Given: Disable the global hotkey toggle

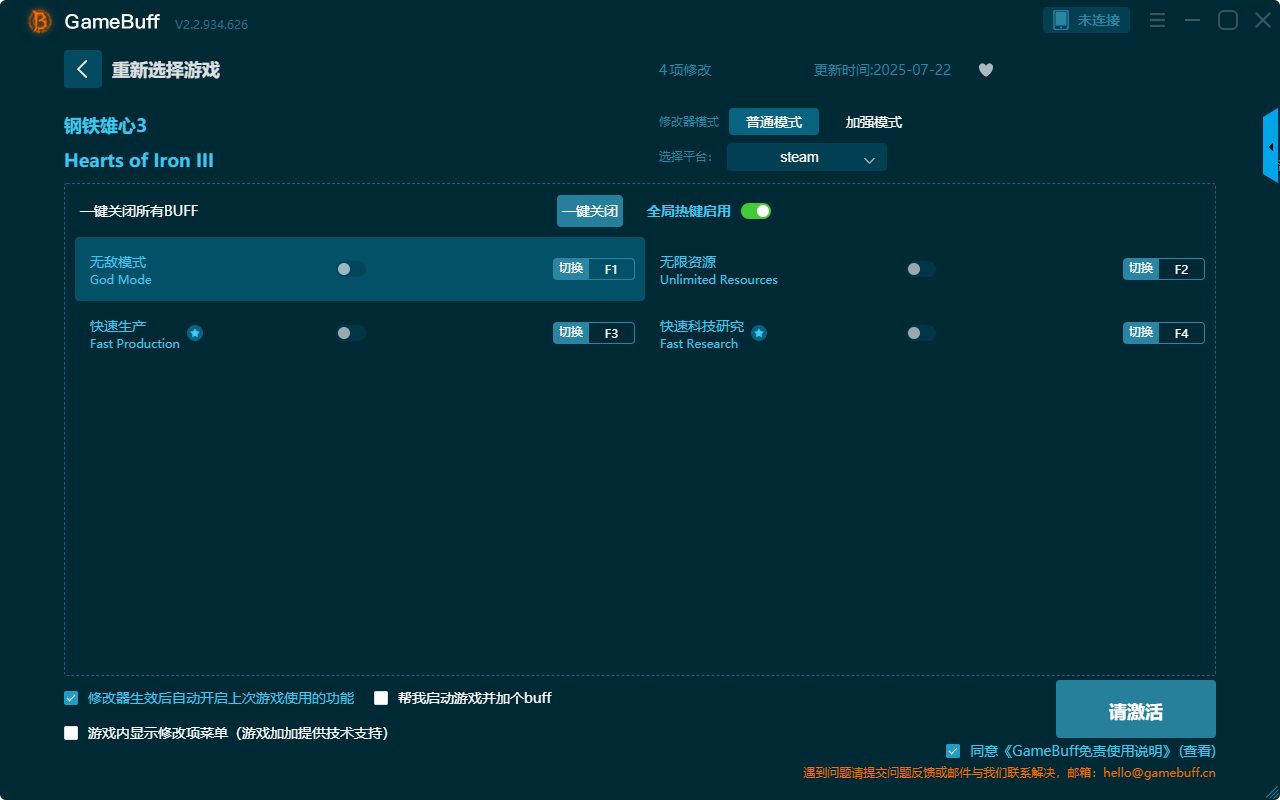Looking at the screenshot, I should (756, 211).
